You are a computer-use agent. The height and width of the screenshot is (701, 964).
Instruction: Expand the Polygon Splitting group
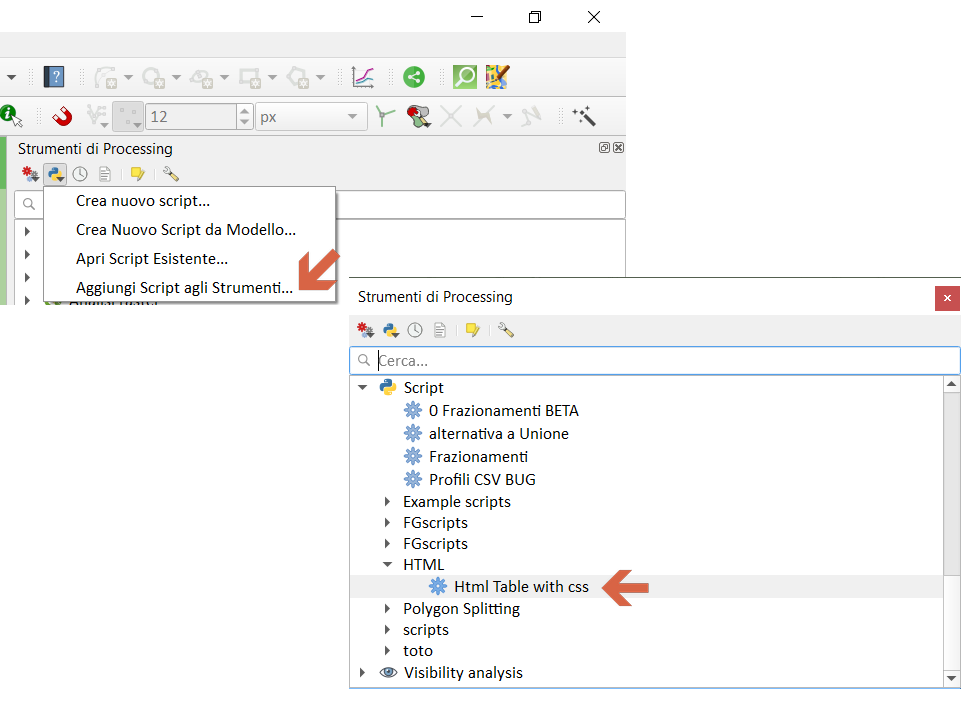[x=389, y=609]
